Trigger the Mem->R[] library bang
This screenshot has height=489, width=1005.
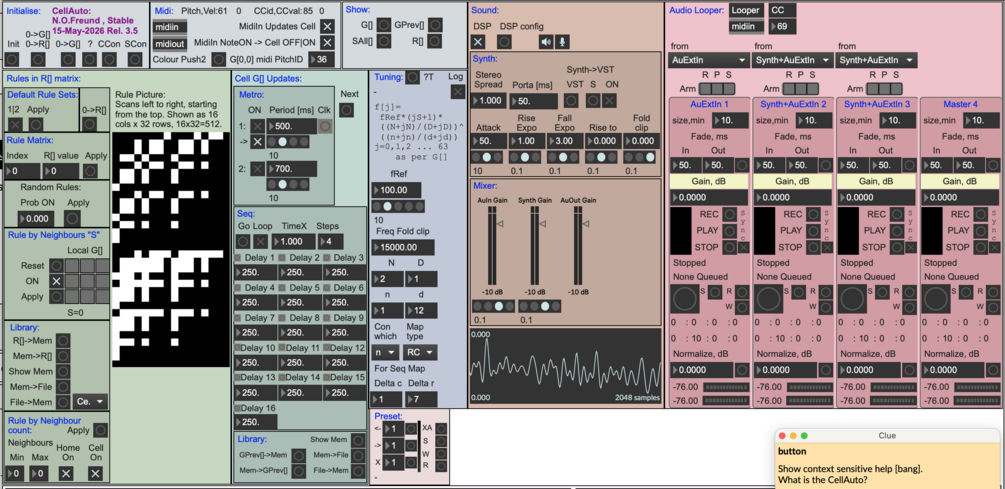tap(63, 356)
